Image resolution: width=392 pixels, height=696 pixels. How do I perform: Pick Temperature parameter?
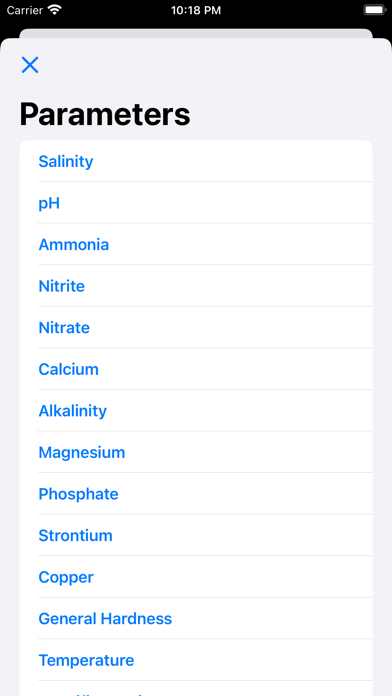[196, 660]
